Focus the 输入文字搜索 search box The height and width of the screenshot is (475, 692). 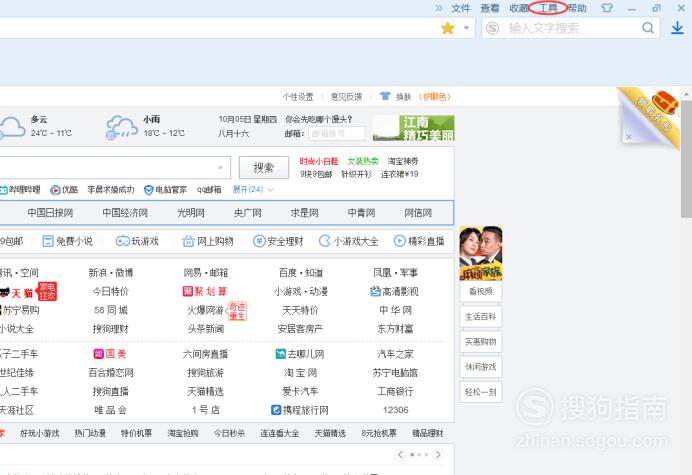570,28
